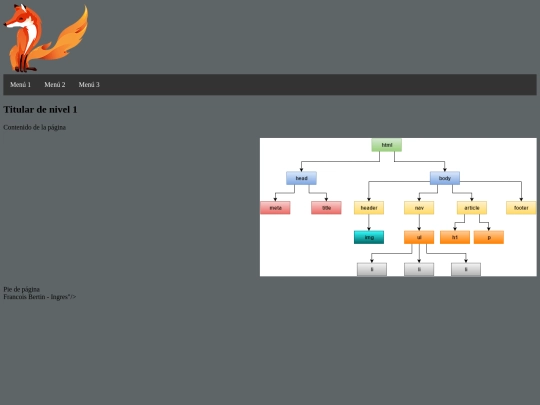This screenshot has height=405, width=540.
Task: Click the HTML tree diagram image
Action: click(398, 207)
